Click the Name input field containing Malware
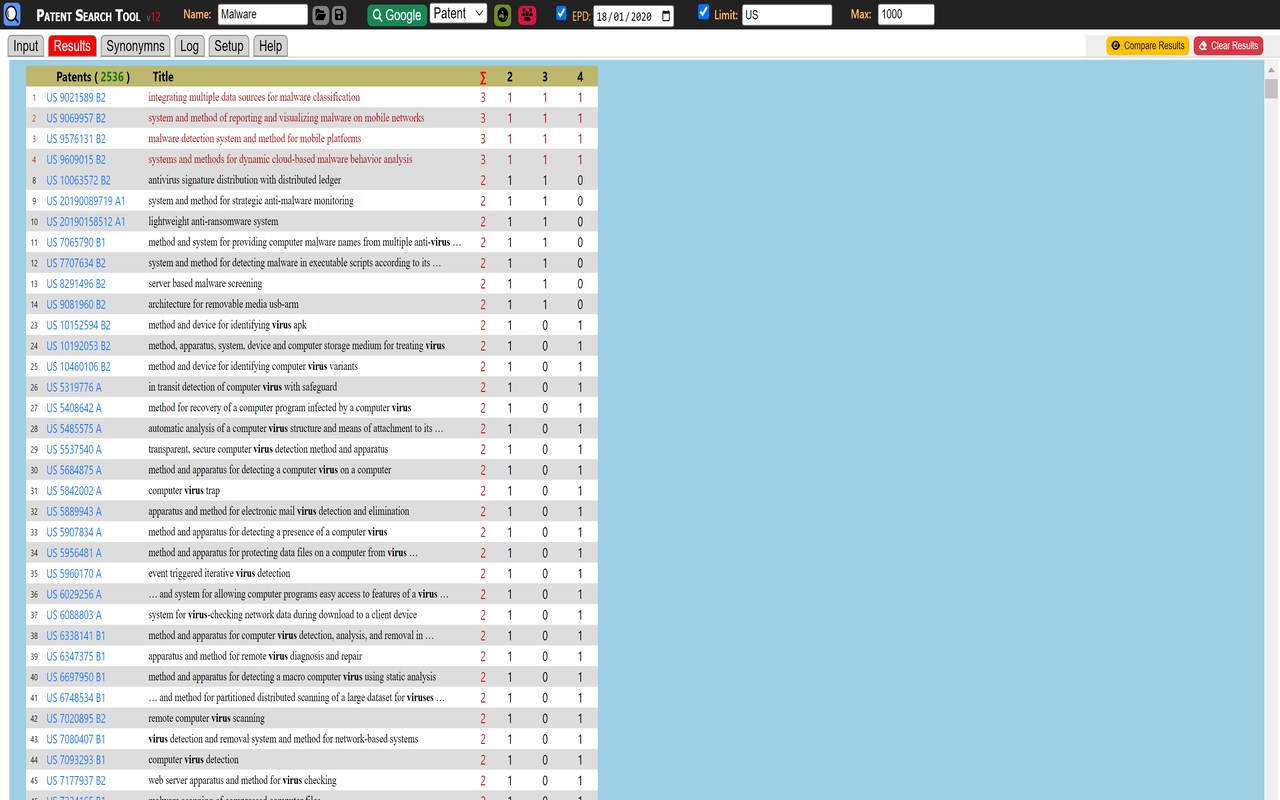The image size is (1280, 800). point(262,15)
